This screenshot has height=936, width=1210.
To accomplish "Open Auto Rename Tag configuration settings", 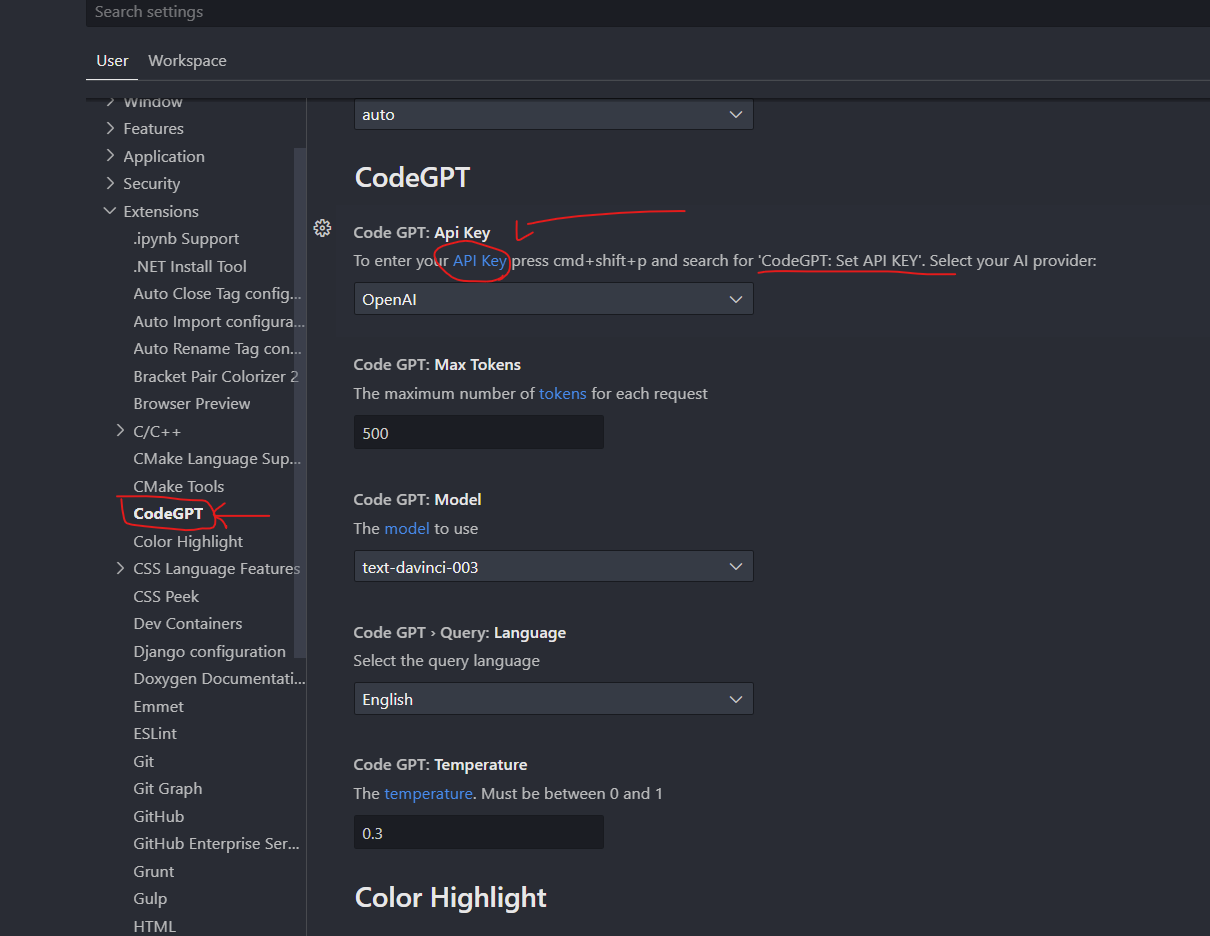I will coord(217,348).
